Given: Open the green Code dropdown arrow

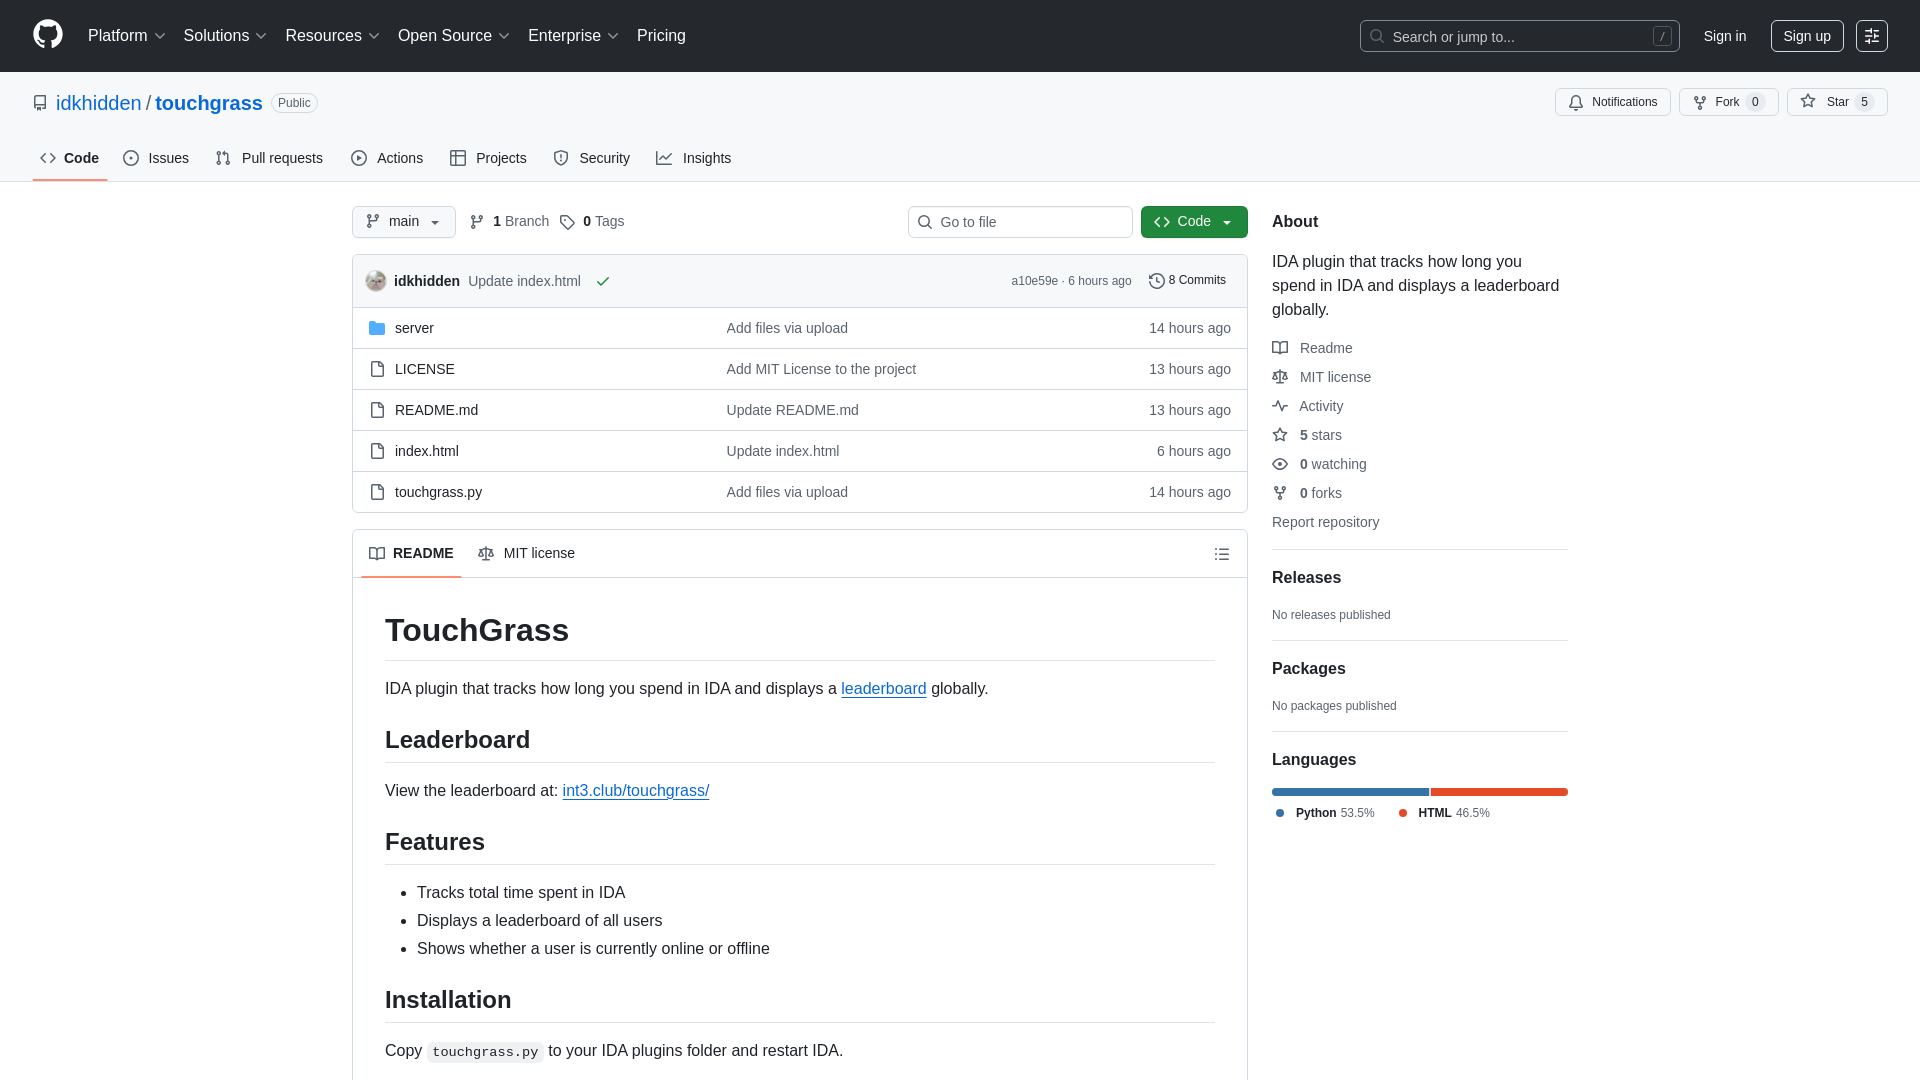Looking at the screenshot, I should 1228,222.
